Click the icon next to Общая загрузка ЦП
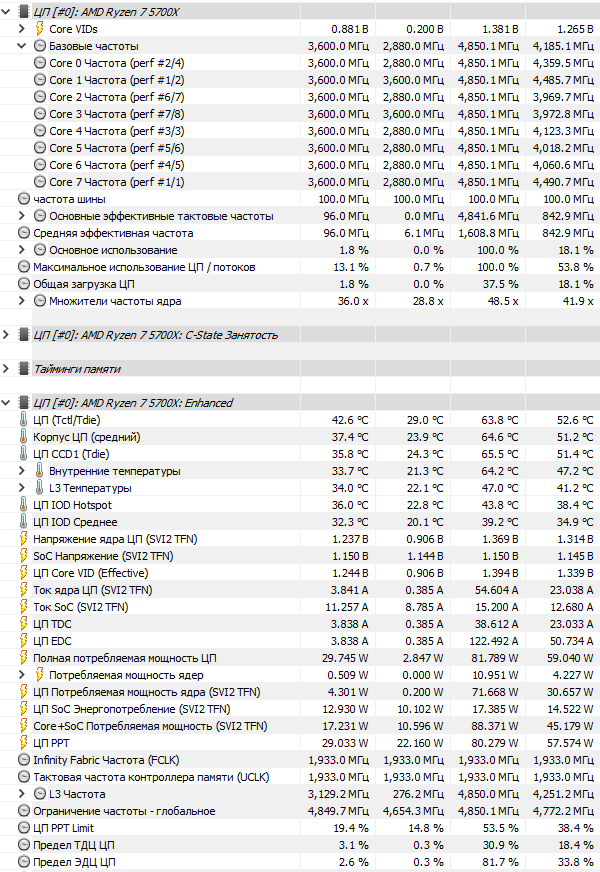The image size is (600, 872). click(x=24, y=284)
